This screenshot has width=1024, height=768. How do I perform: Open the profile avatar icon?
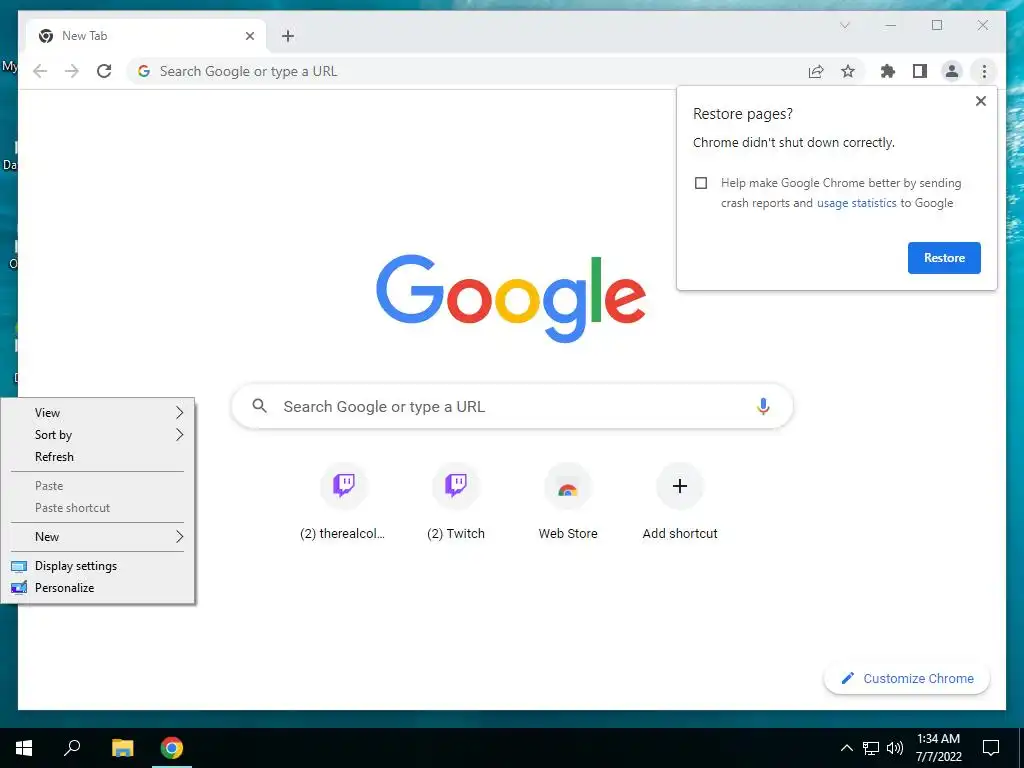tap(952, 71)
